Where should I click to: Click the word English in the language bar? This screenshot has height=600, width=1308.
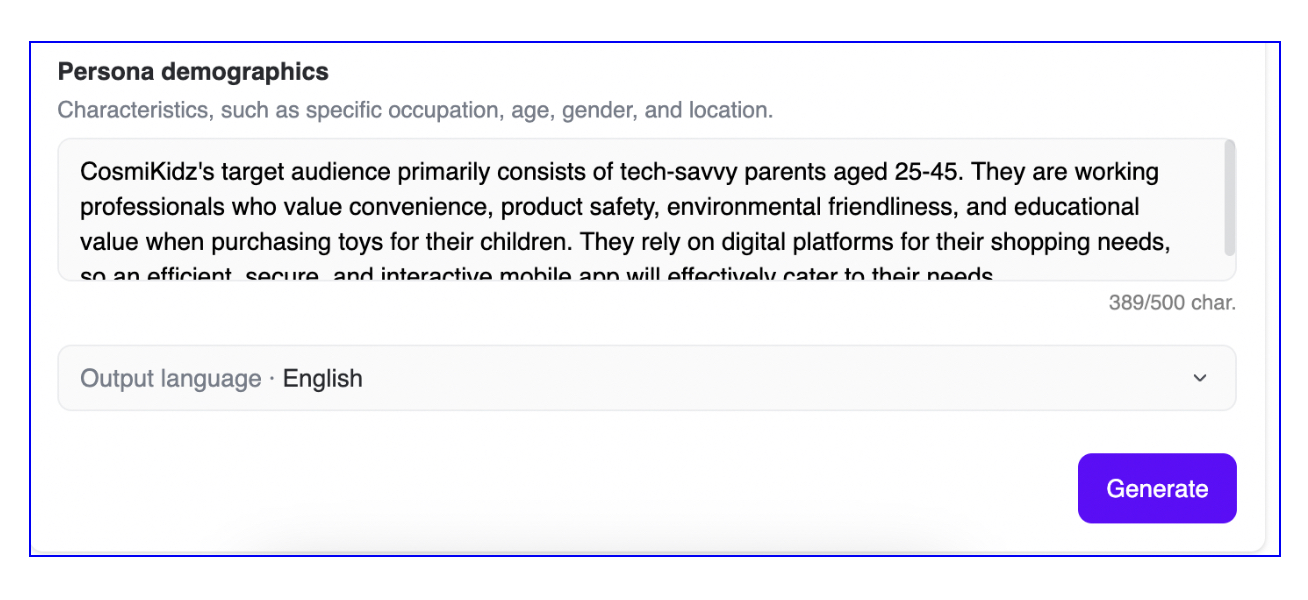(322, 378)
